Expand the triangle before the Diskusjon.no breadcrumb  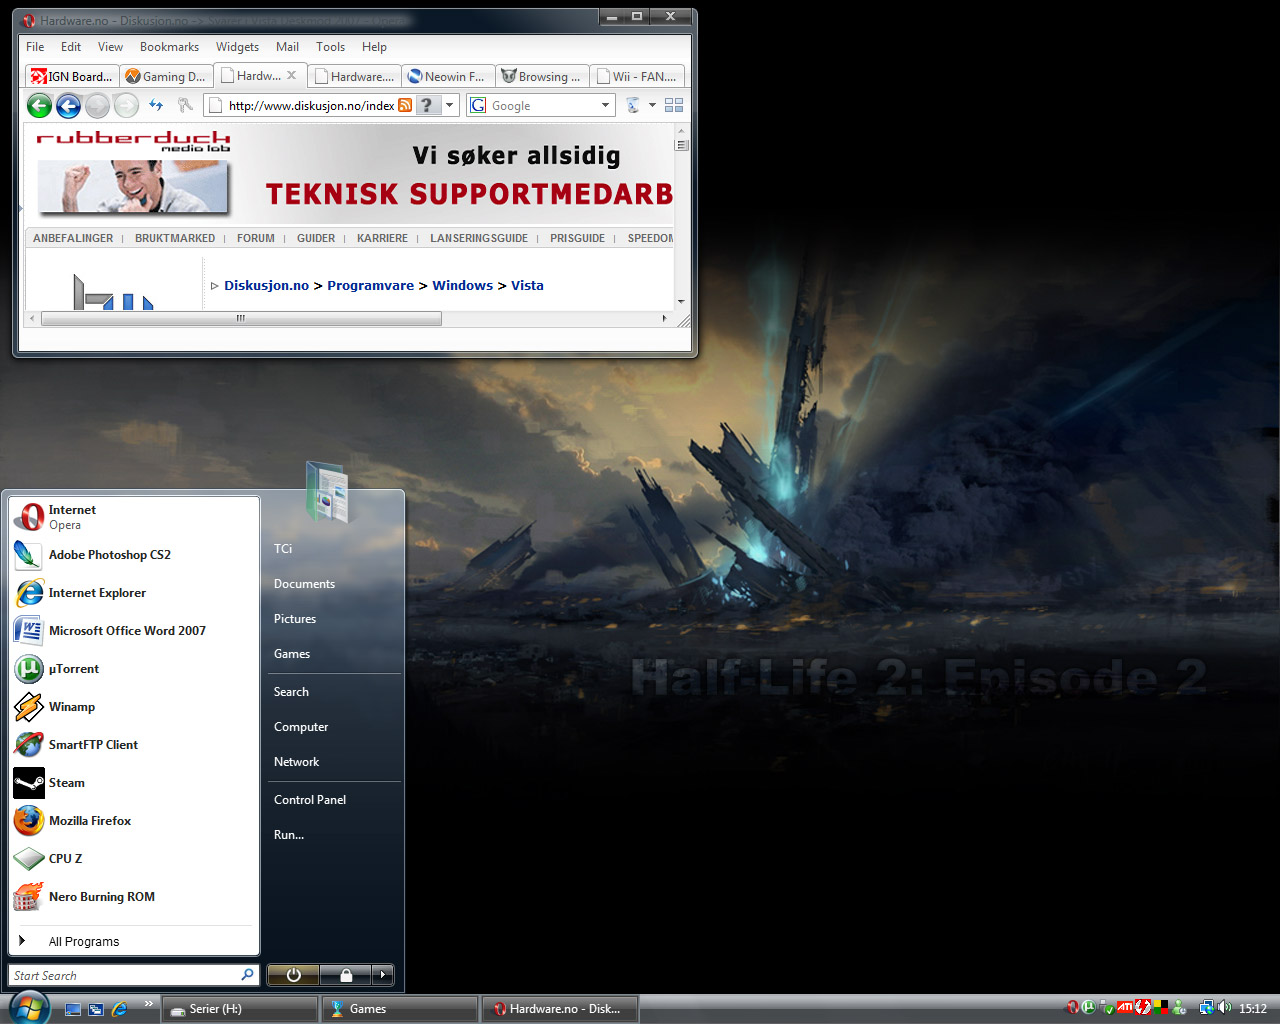(214, 286)
